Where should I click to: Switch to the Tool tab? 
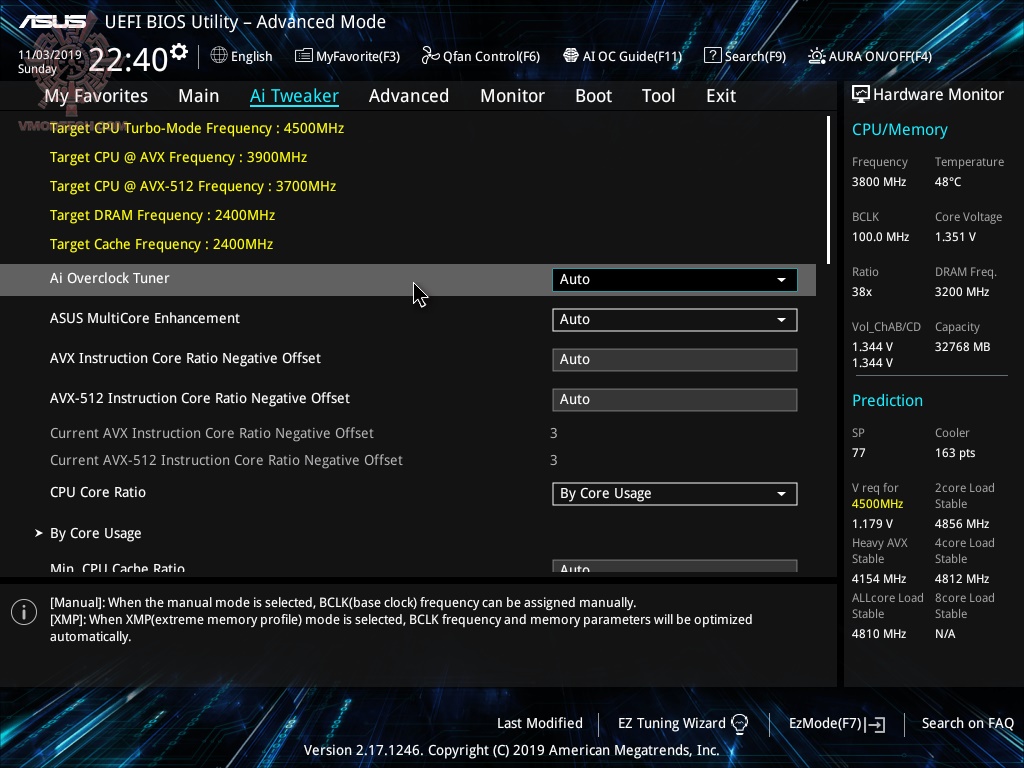[658, 96]
